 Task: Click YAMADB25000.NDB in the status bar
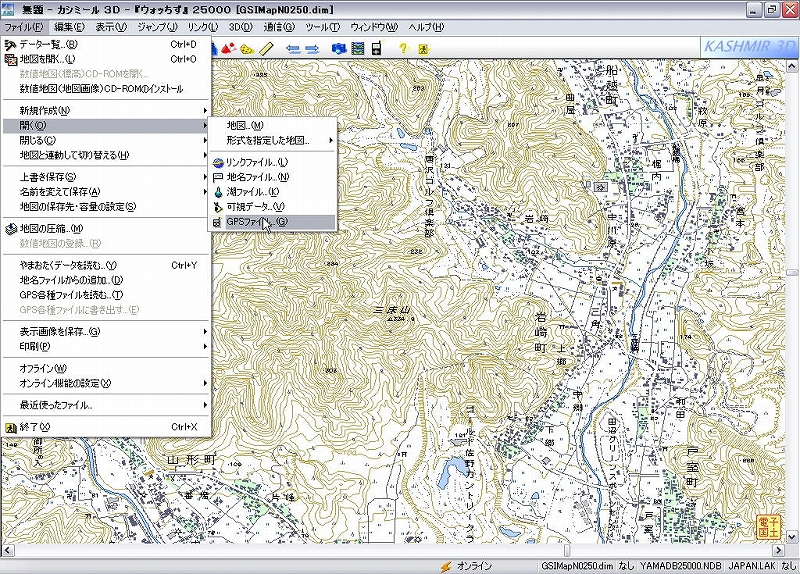[681, 566]
